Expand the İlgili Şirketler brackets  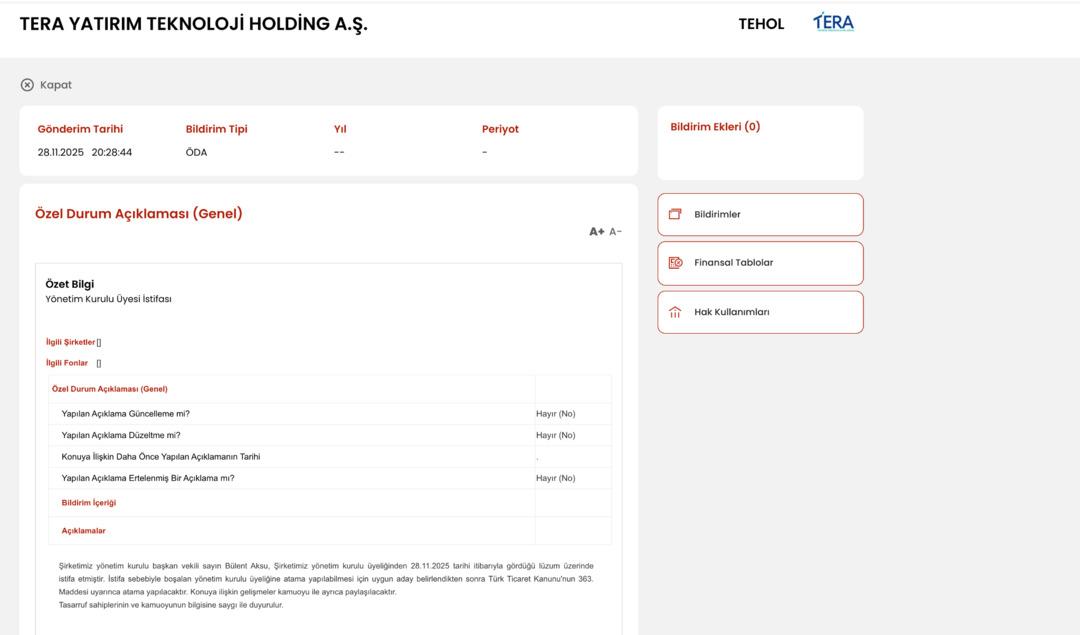click(x=99, y=341)
